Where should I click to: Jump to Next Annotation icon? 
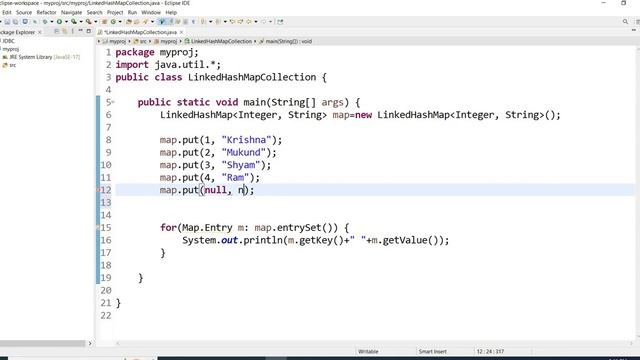[203, 22]
